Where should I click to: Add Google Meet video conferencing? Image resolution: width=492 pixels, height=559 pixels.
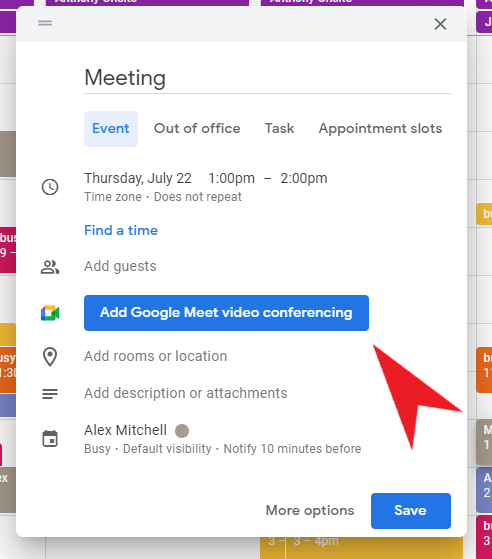pos(226,313)
